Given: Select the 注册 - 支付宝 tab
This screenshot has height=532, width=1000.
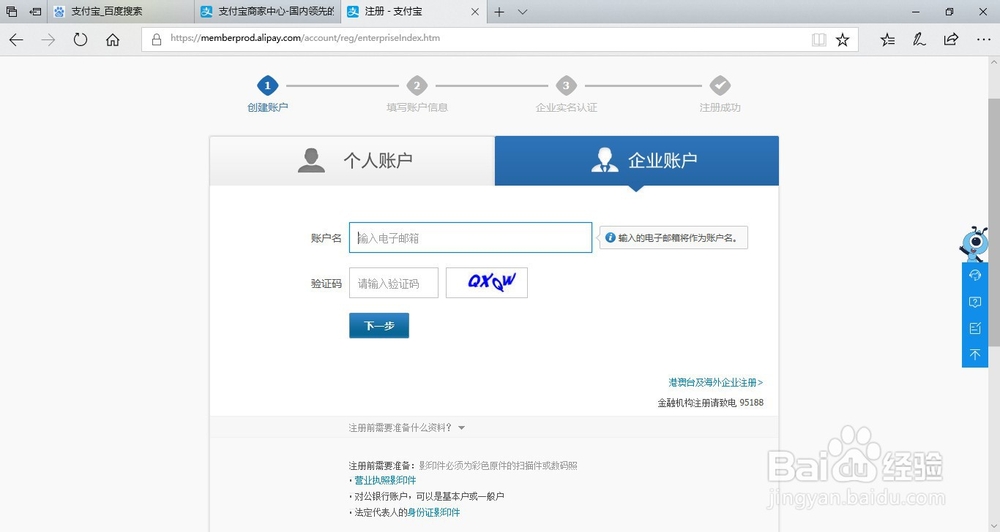Looking at the screenshot, I should click(413, 11).
